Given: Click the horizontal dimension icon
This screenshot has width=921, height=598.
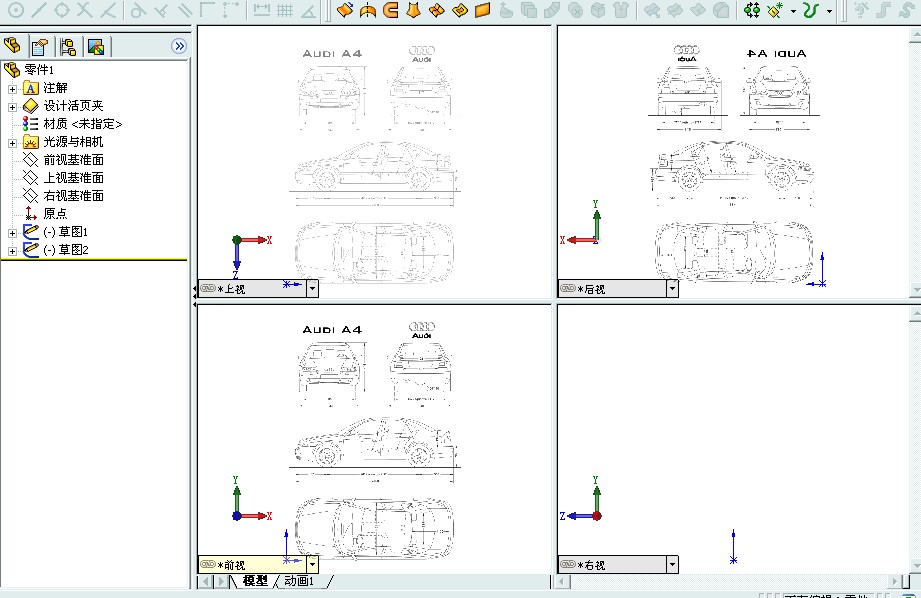Looking at the screenshot, I should [x=261, y=9].
